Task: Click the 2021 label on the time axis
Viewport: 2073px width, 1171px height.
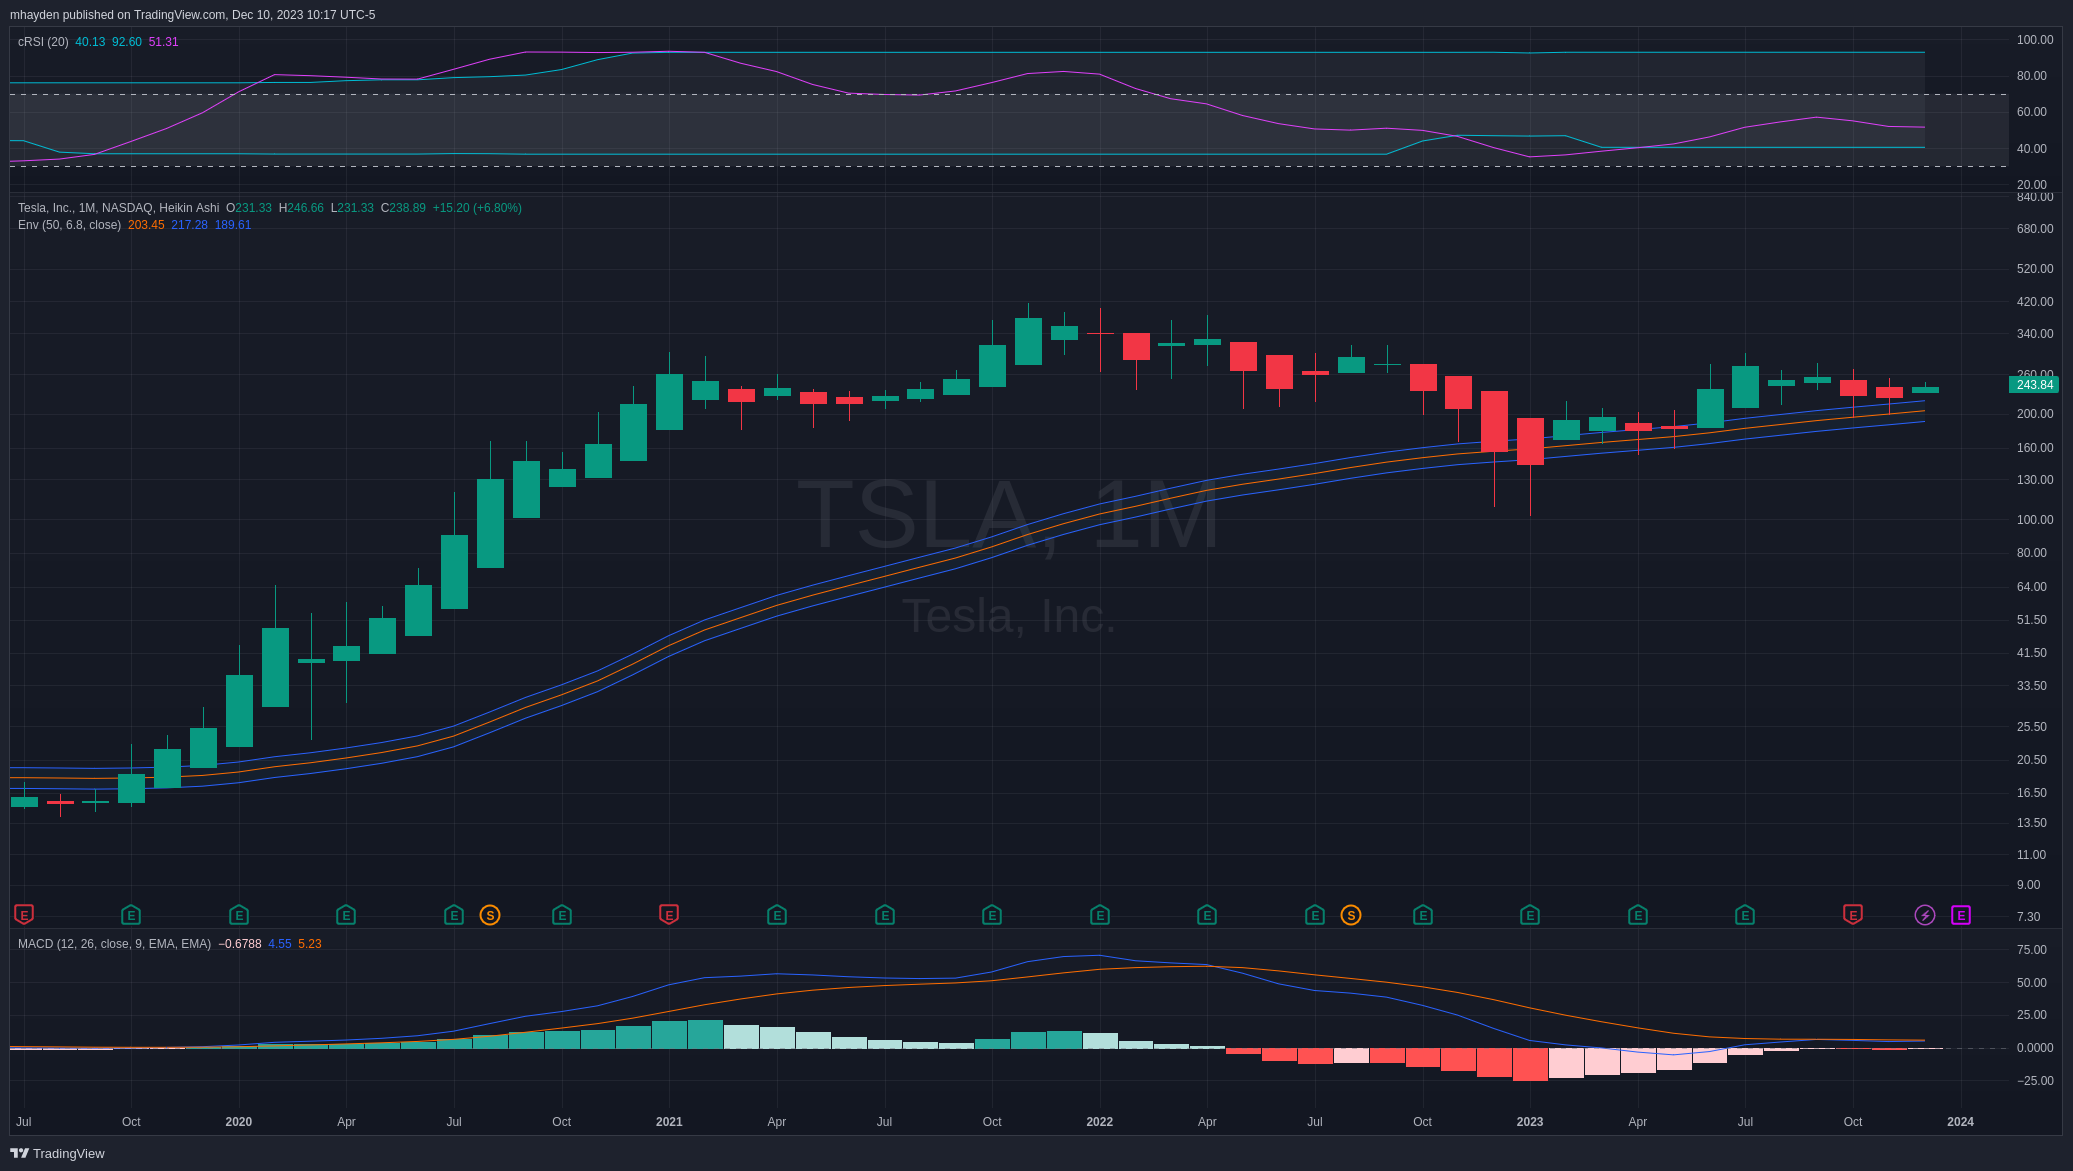Action: point(669,1122)
